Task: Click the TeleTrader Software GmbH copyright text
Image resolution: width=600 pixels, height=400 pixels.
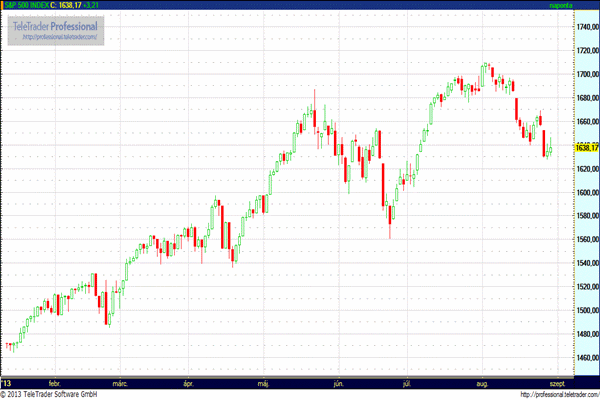Action: tap(50, 394)
